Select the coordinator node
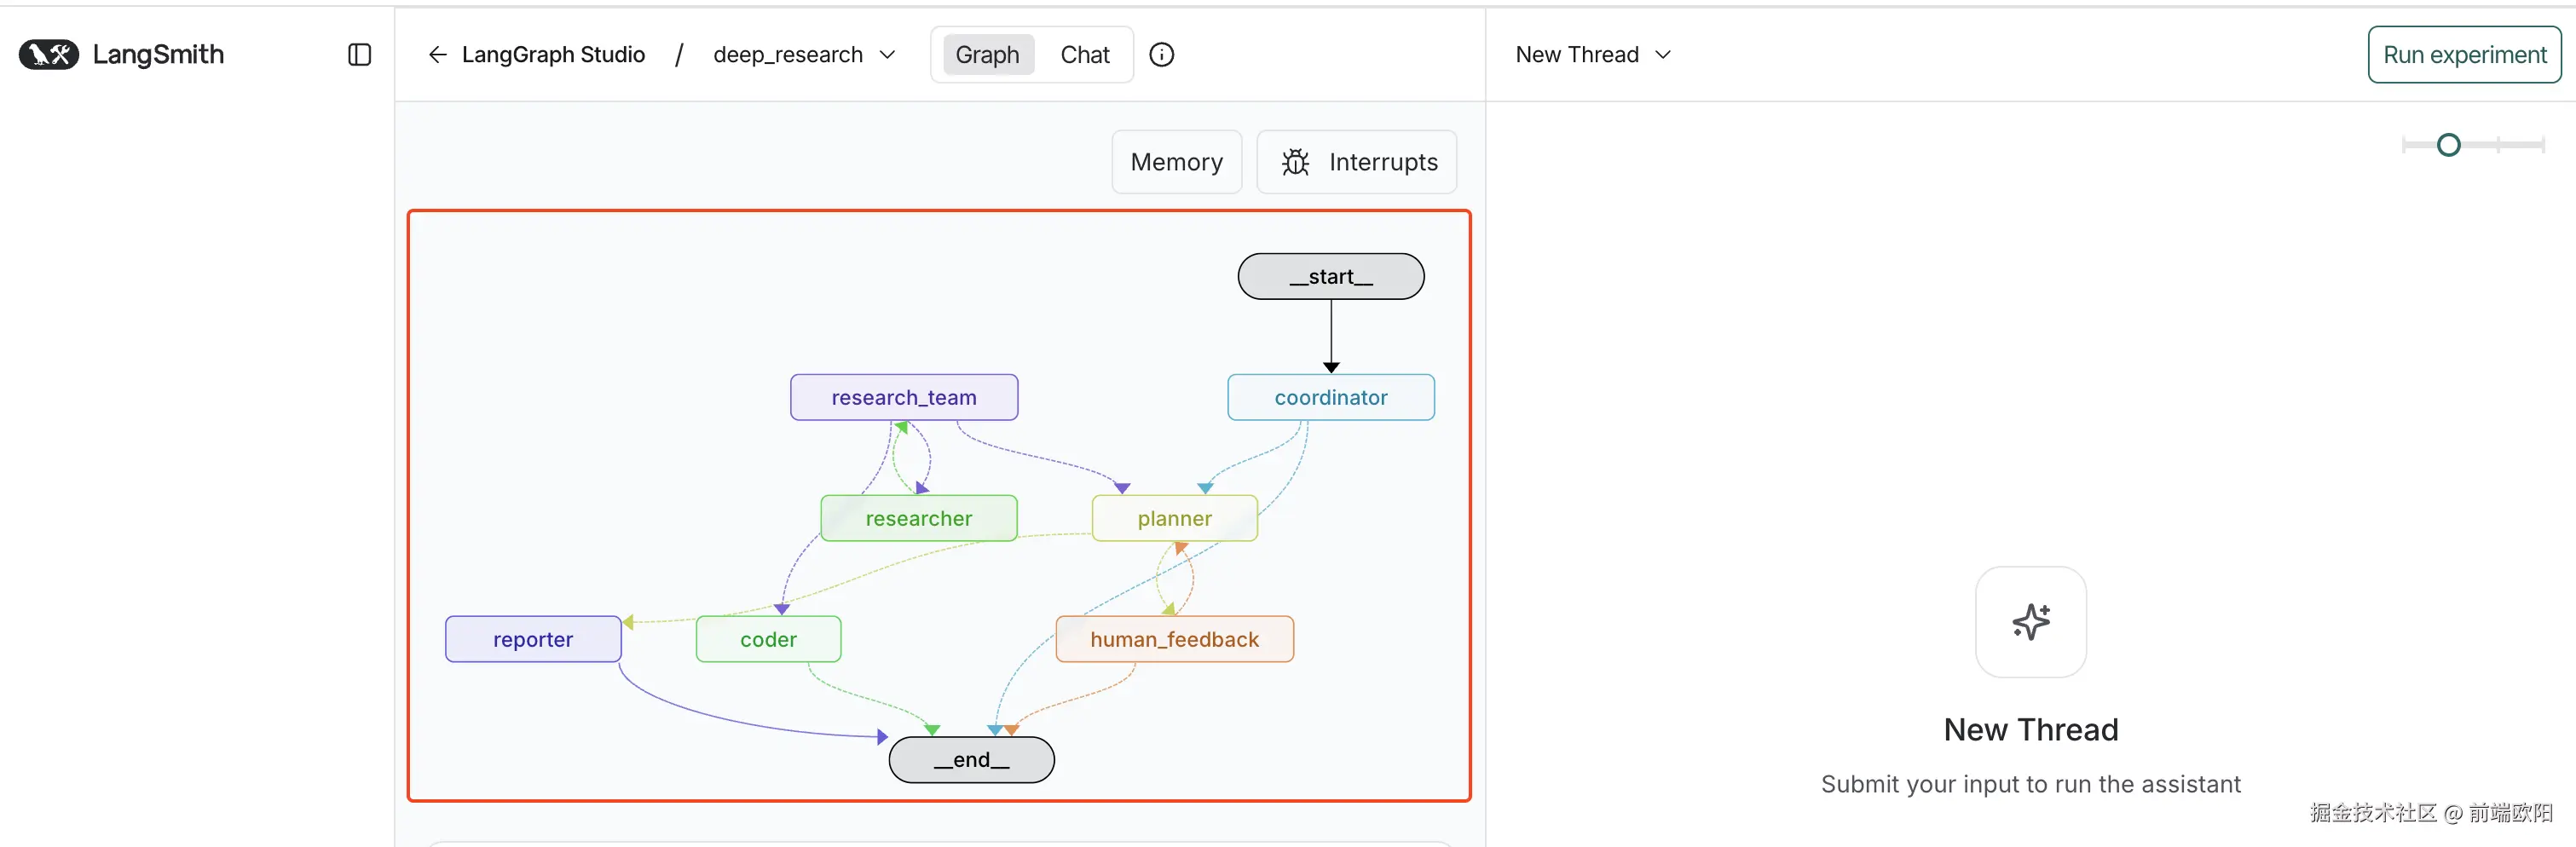This screenshot has width=2576, height=847. 1330,397
